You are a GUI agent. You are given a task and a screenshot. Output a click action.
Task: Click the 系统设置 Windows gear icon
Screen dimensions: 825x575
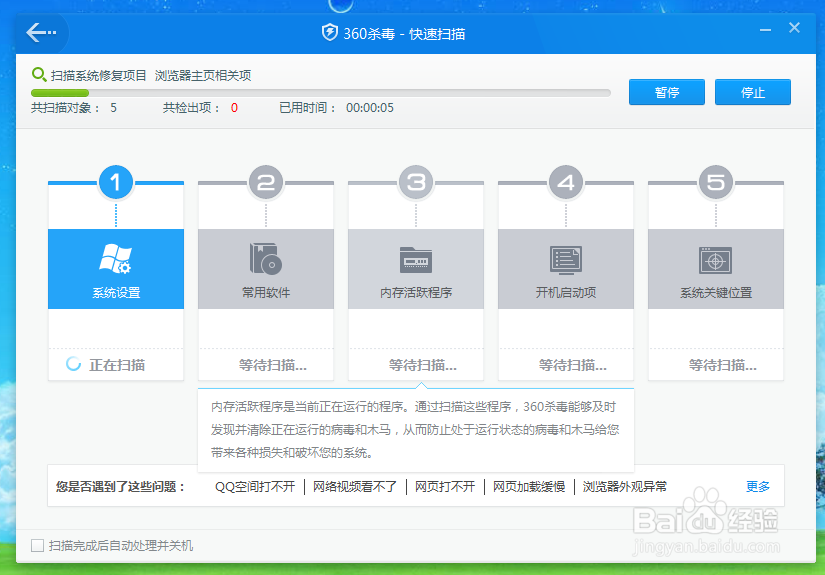pos(116,259)
